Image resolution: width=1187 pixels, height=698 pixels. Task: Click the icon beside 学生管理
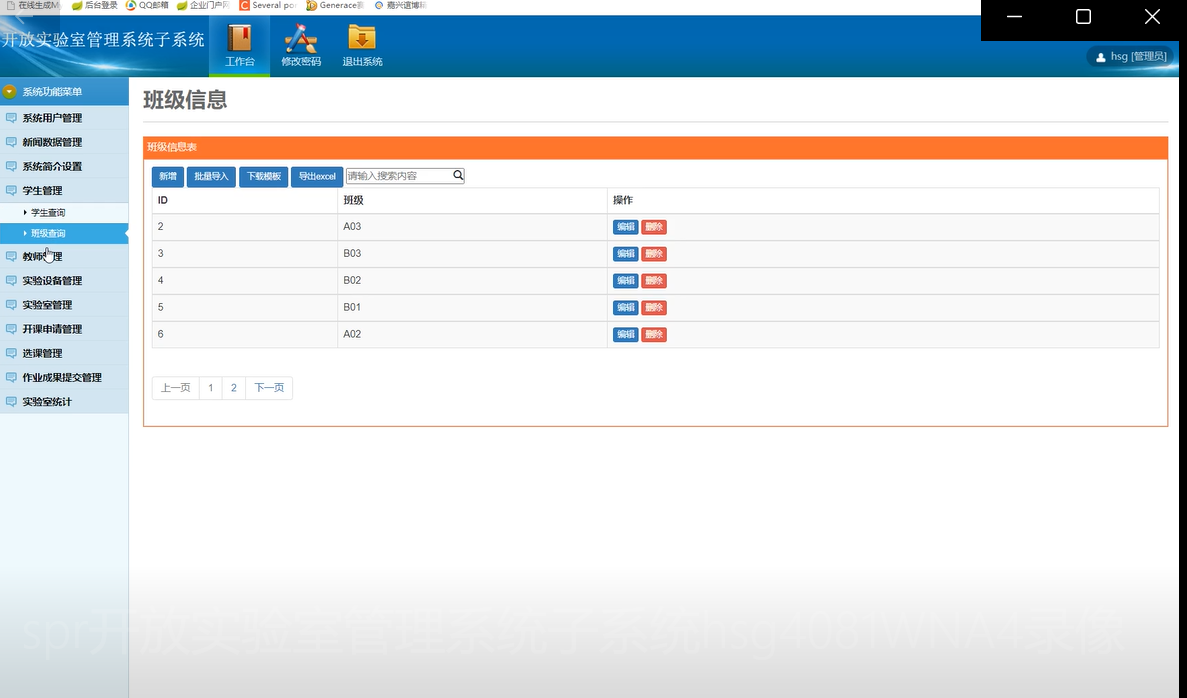(11, 191)
